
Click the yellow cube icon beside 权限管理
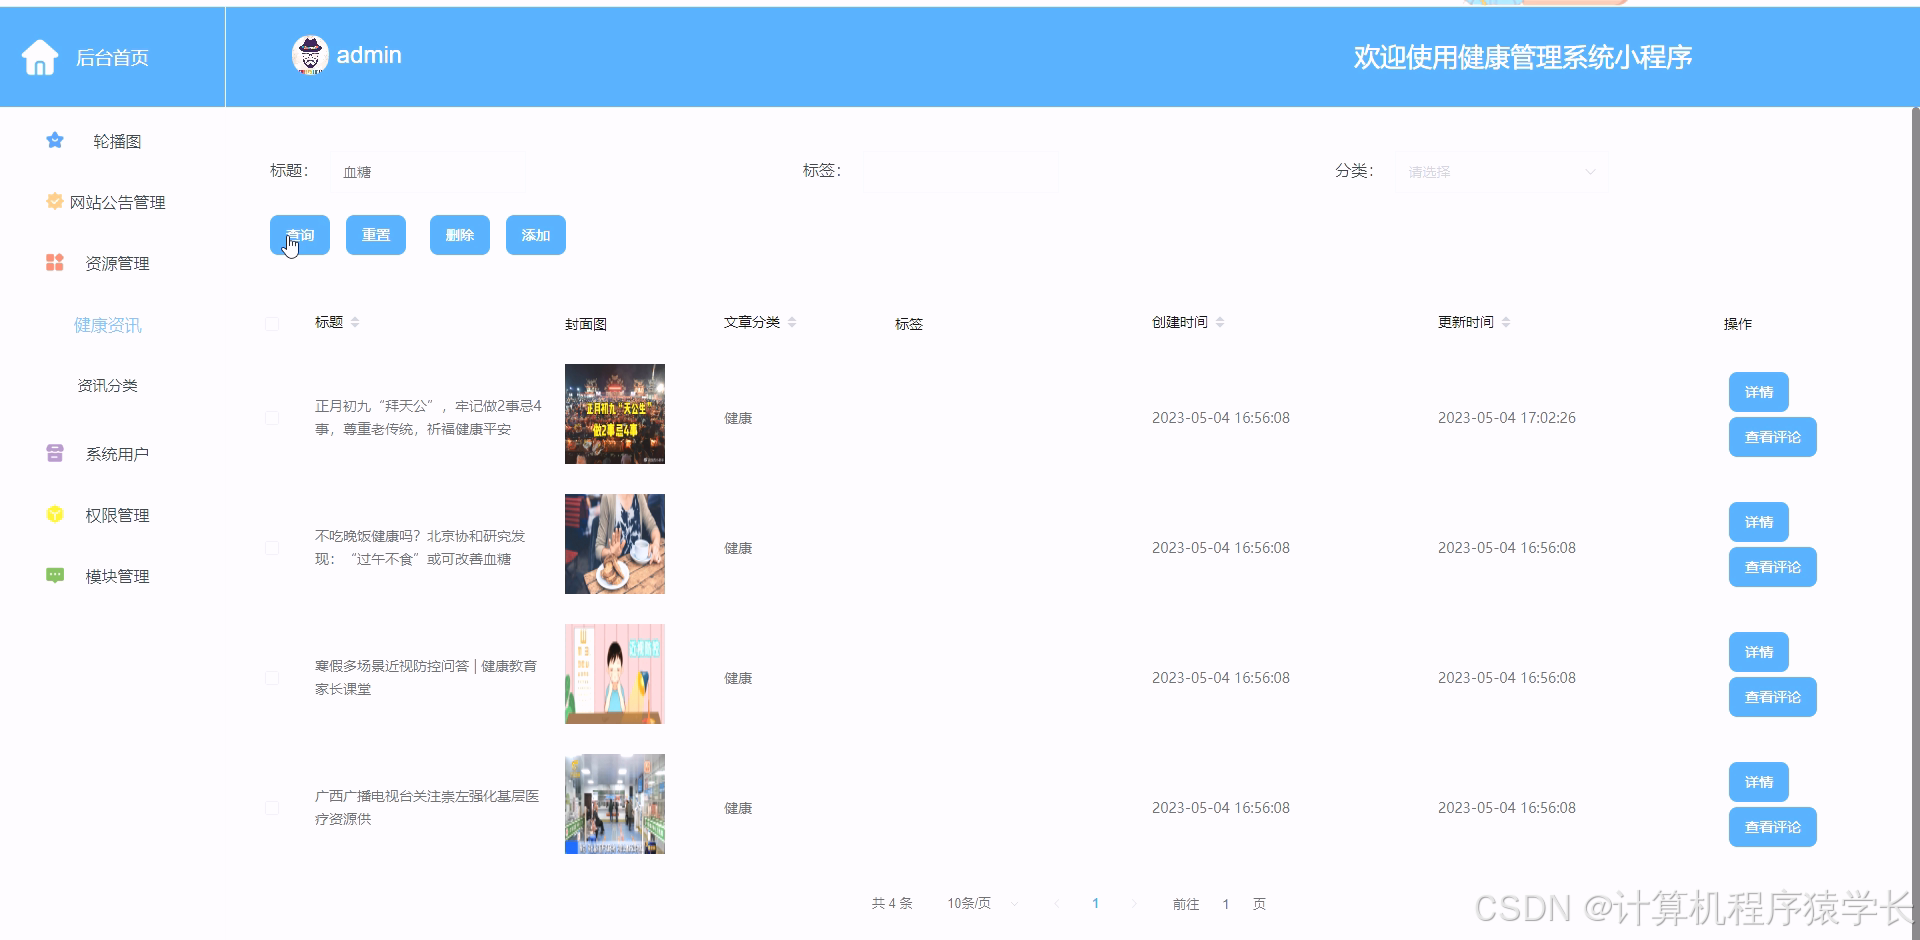click(x=55, y=514)
